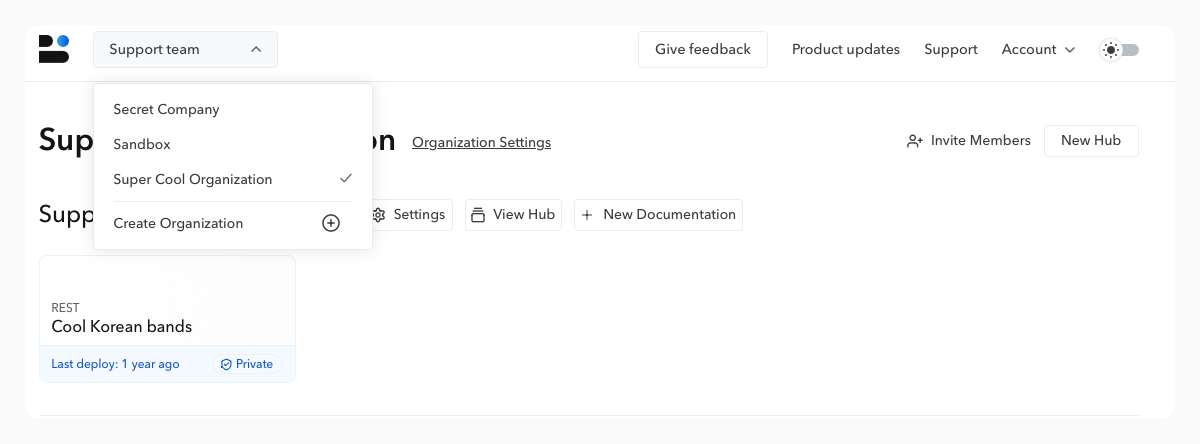Image resolution: width=1200 pixels, height=444 pixels.
Task: Go to Product updates
Action: point(845,49)
